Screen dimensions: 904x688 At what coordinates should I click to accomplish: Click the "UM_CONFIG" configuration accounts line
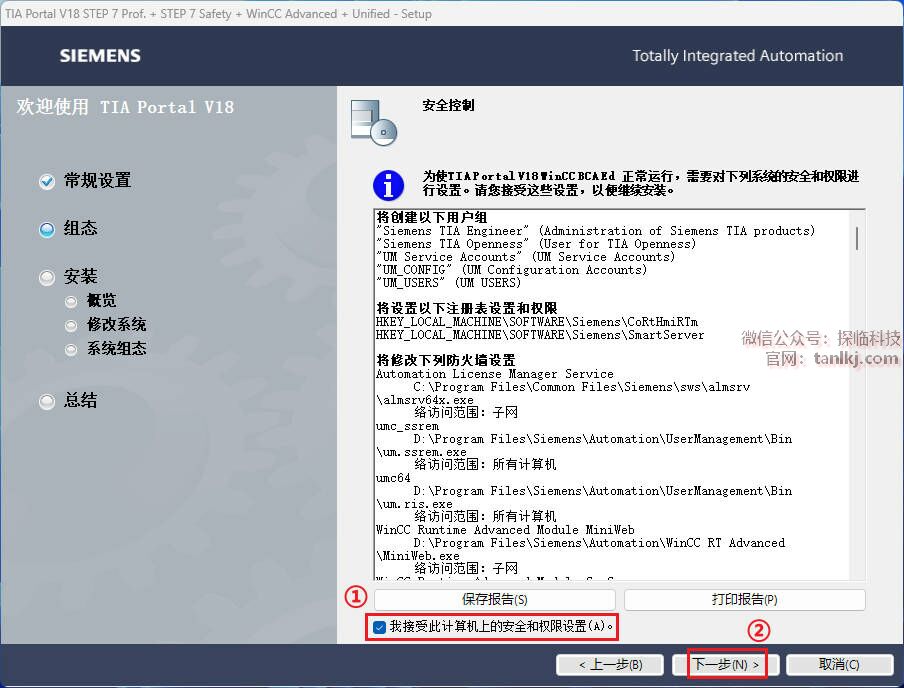(x=511, y=270)
